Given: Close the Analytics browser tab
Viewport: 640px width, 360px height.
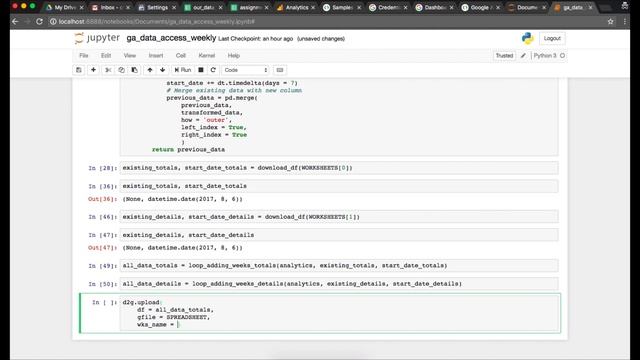Looking at the screenshot, I should pyautogui.click(x=313, y=7).
